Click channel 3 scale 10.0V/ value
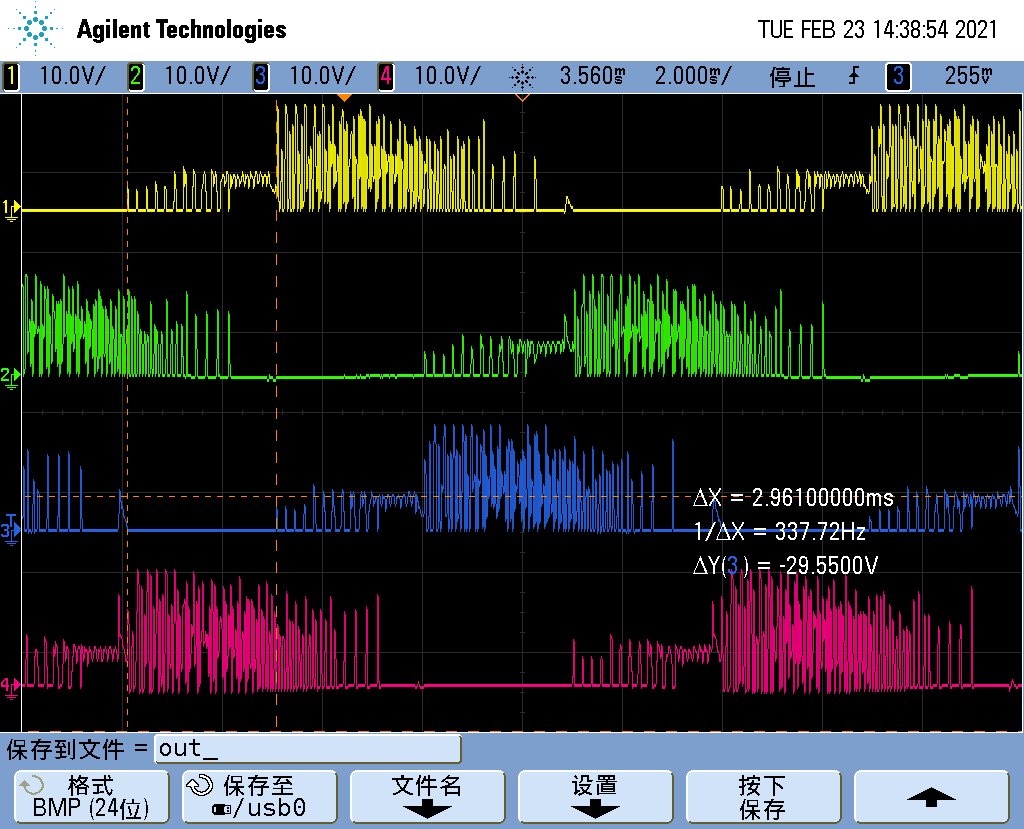This screenshot has height=829, width=1024. [322, 76]
